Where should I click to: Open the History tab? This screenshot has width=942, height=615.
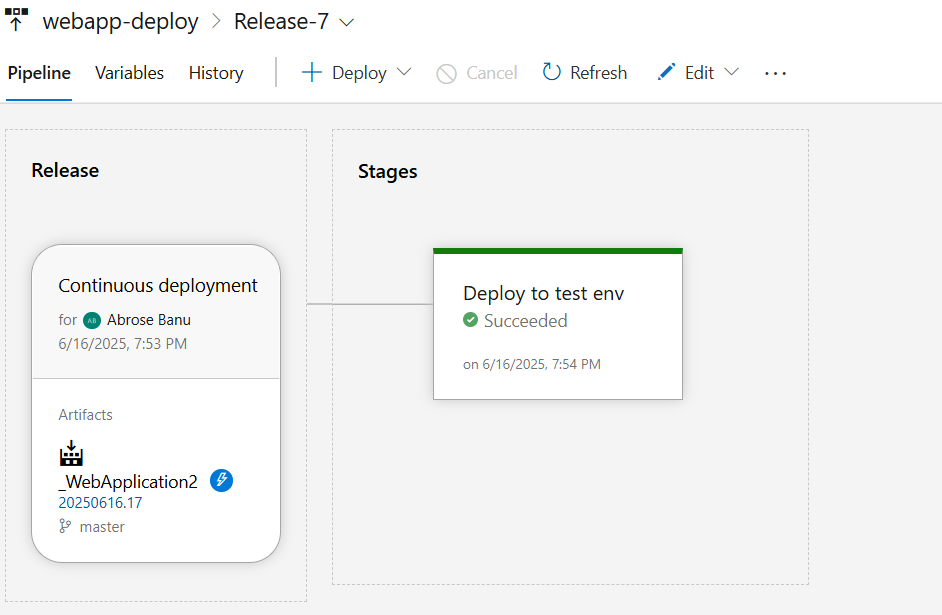(x=216, y=73)
